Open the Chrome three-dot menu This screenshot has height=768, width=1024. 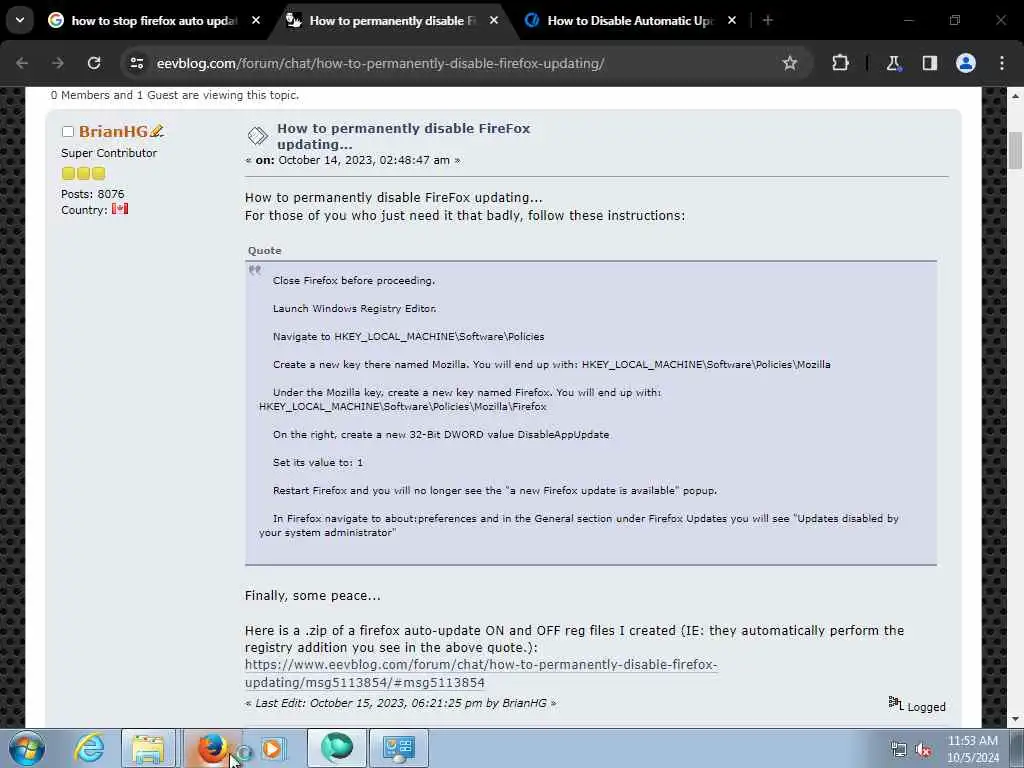[1002, 63]
